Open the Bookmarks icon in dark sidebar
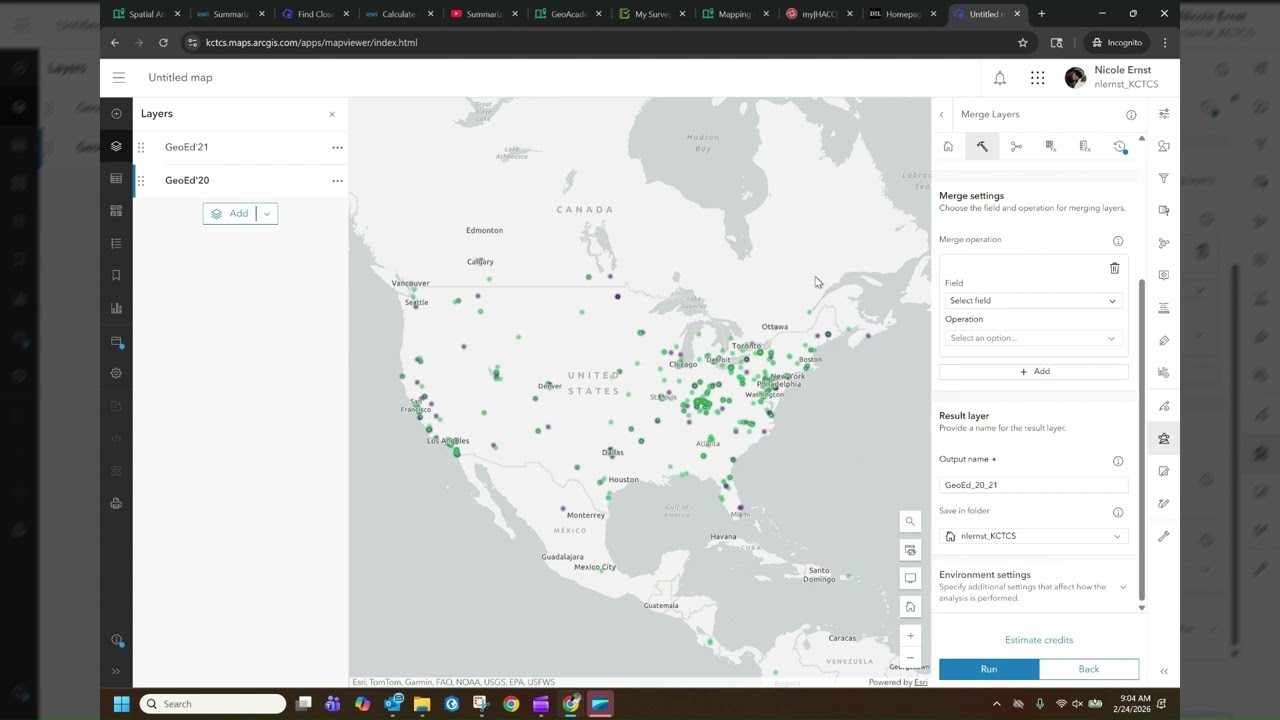 point(116,275)
